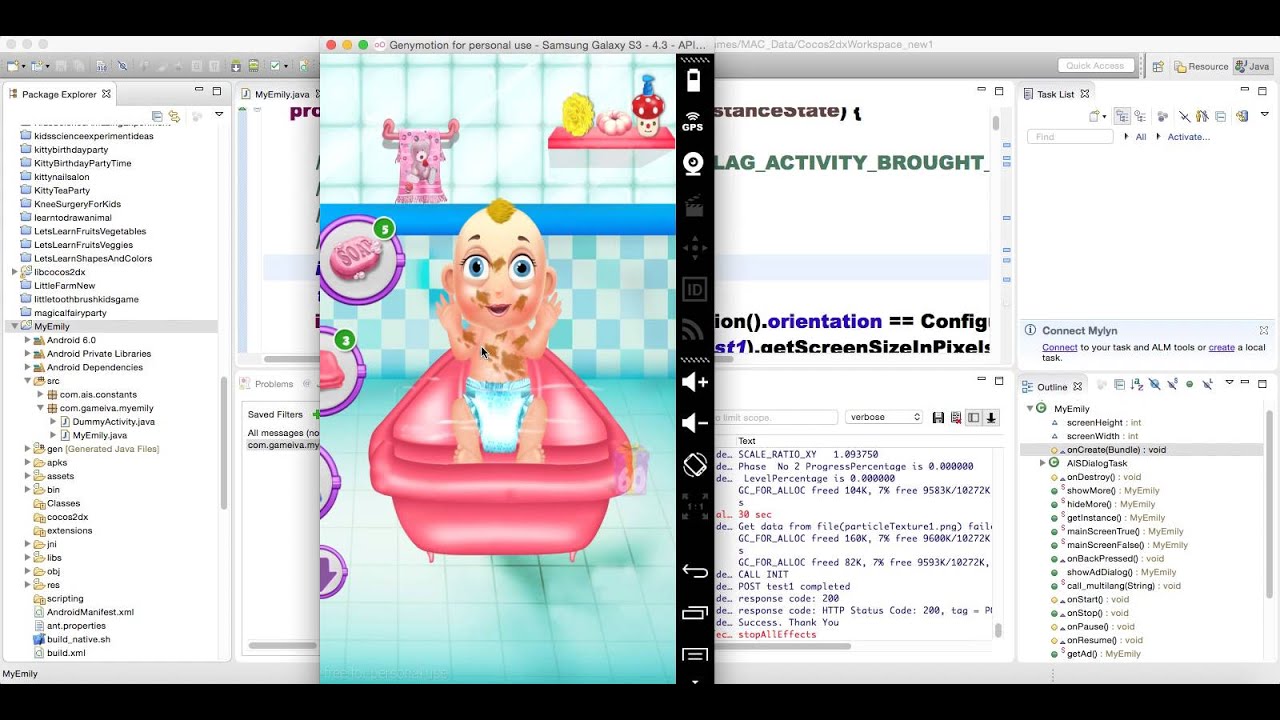Open the Android Virtual Device Manager icon

click(254, 66)
